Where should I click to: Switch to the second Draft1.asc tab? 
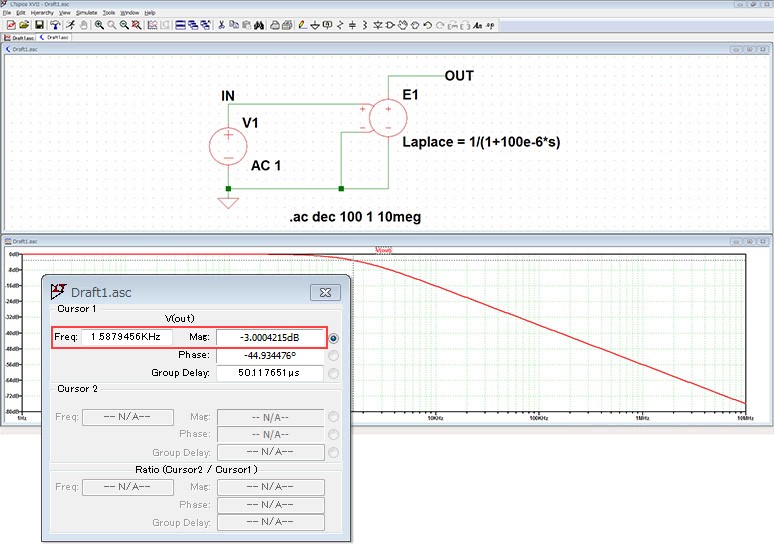pyautogui.click(x=55, y=37)
